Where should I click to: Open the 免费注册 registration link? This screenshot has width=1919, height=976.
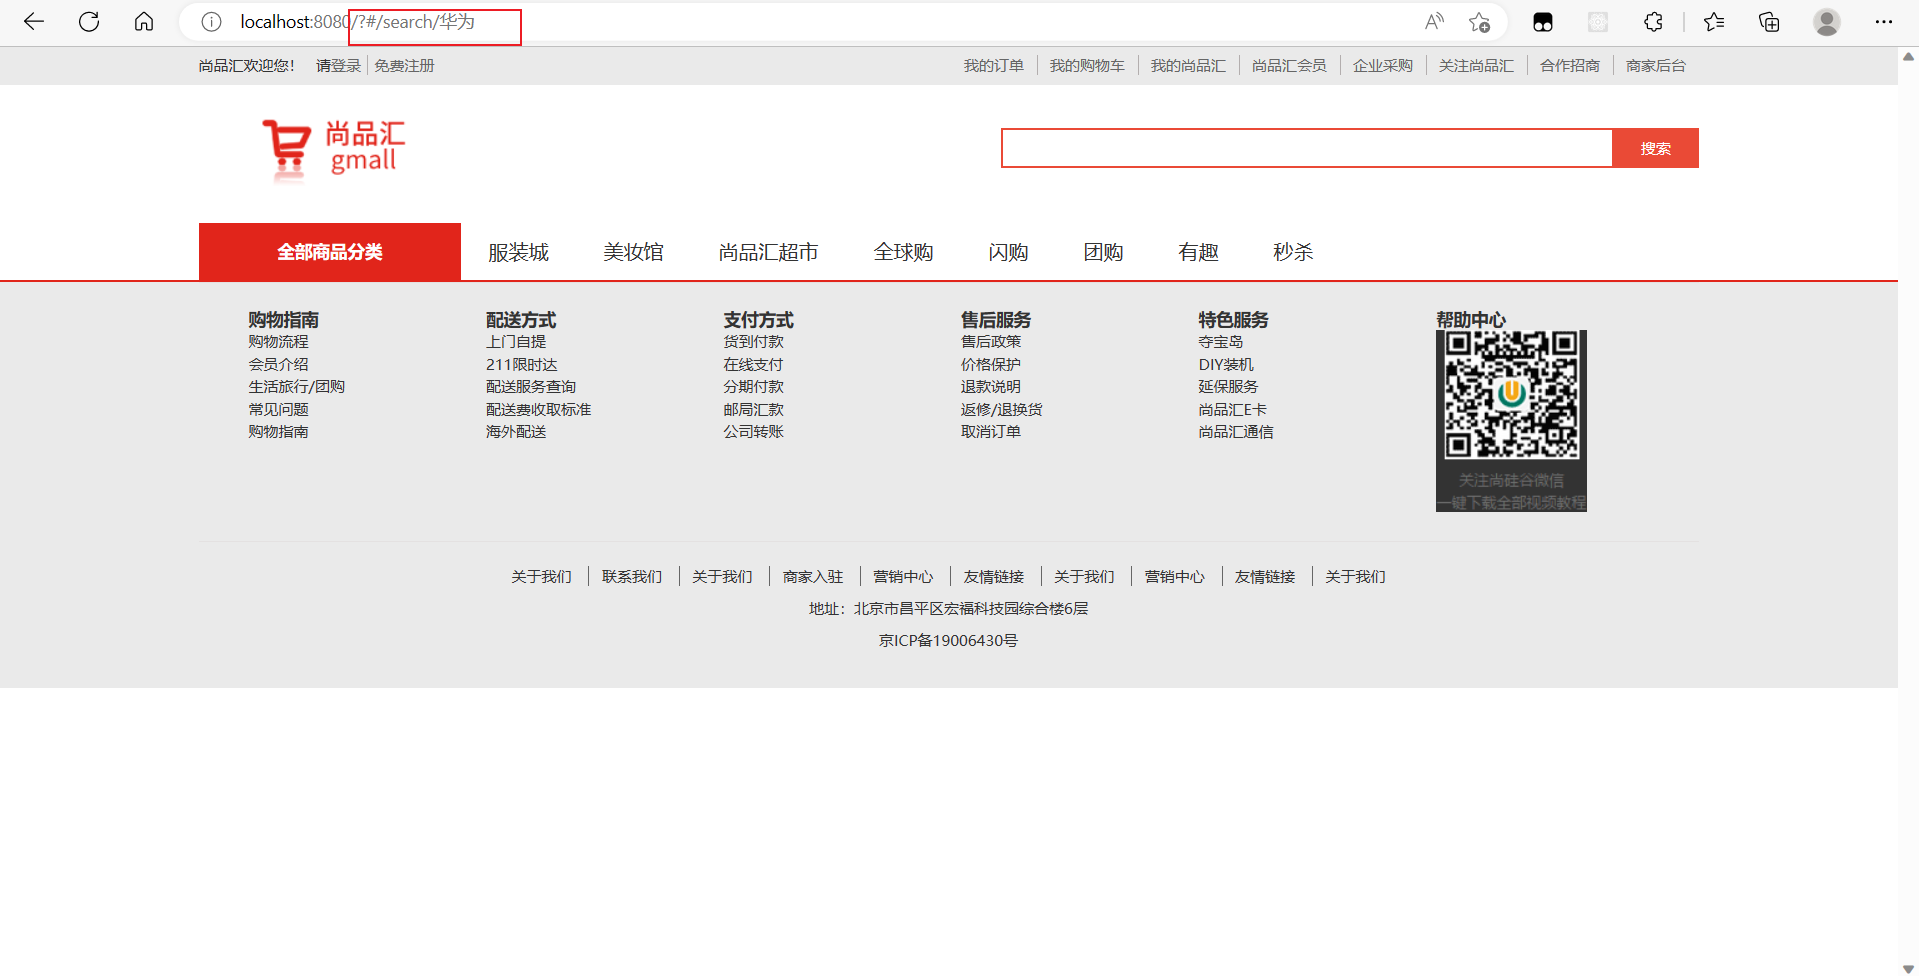(404, 65)
